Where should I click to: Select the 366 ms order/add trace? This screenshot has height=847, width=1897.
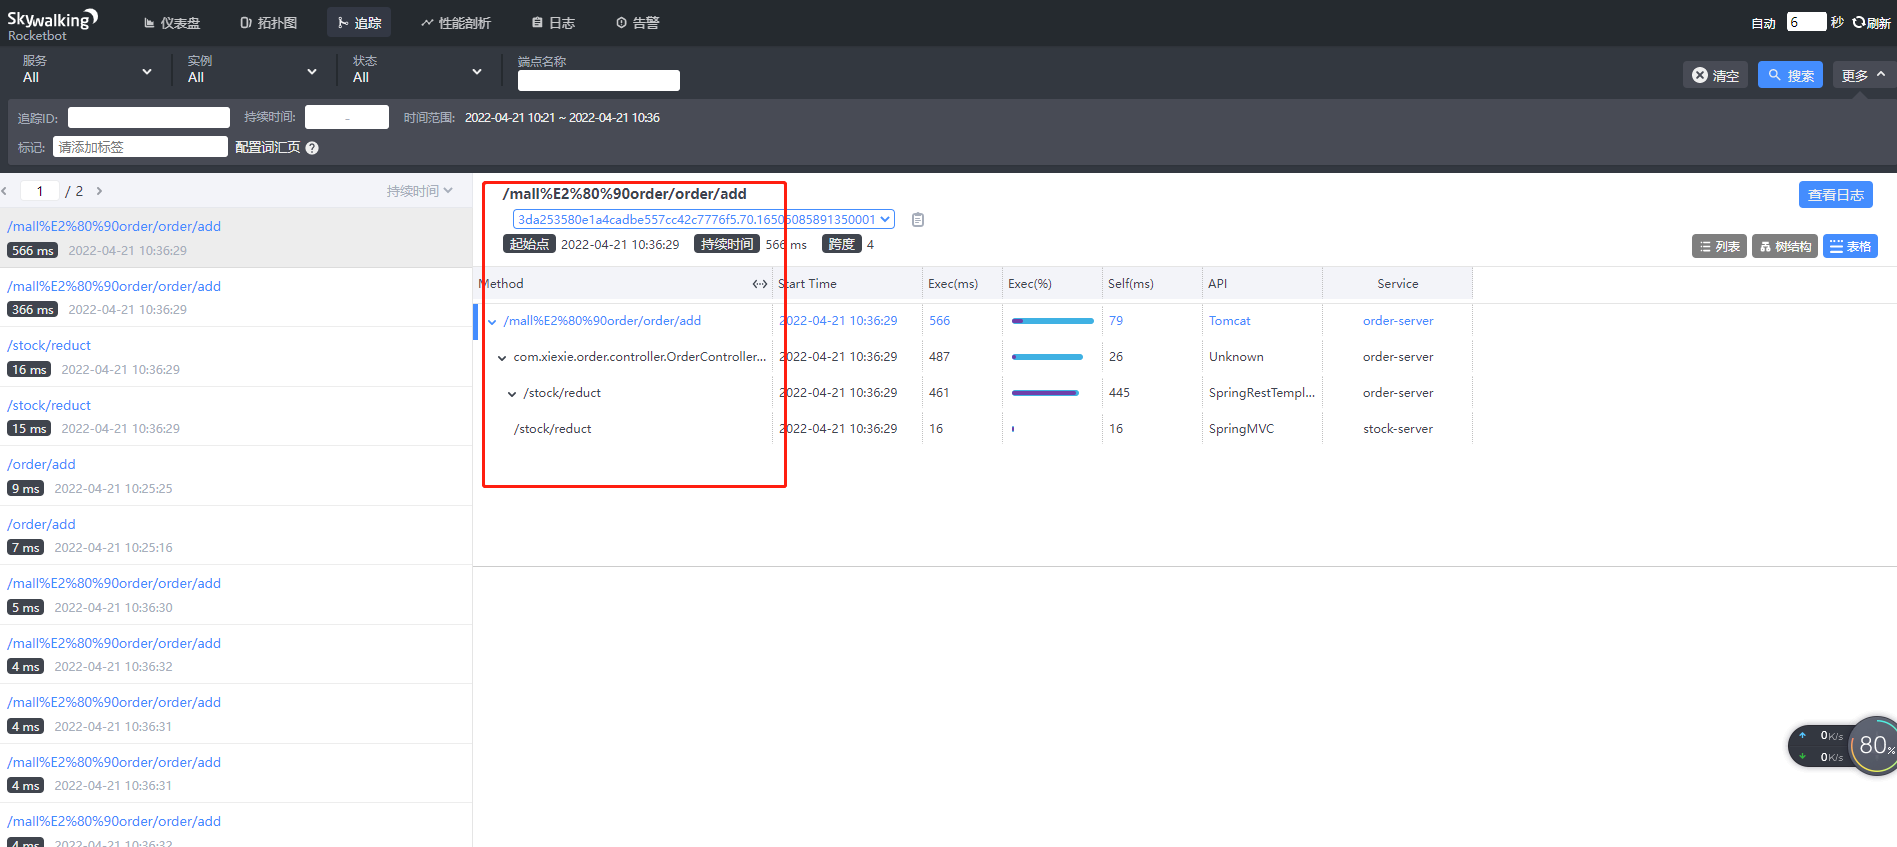tap(236, 297)
